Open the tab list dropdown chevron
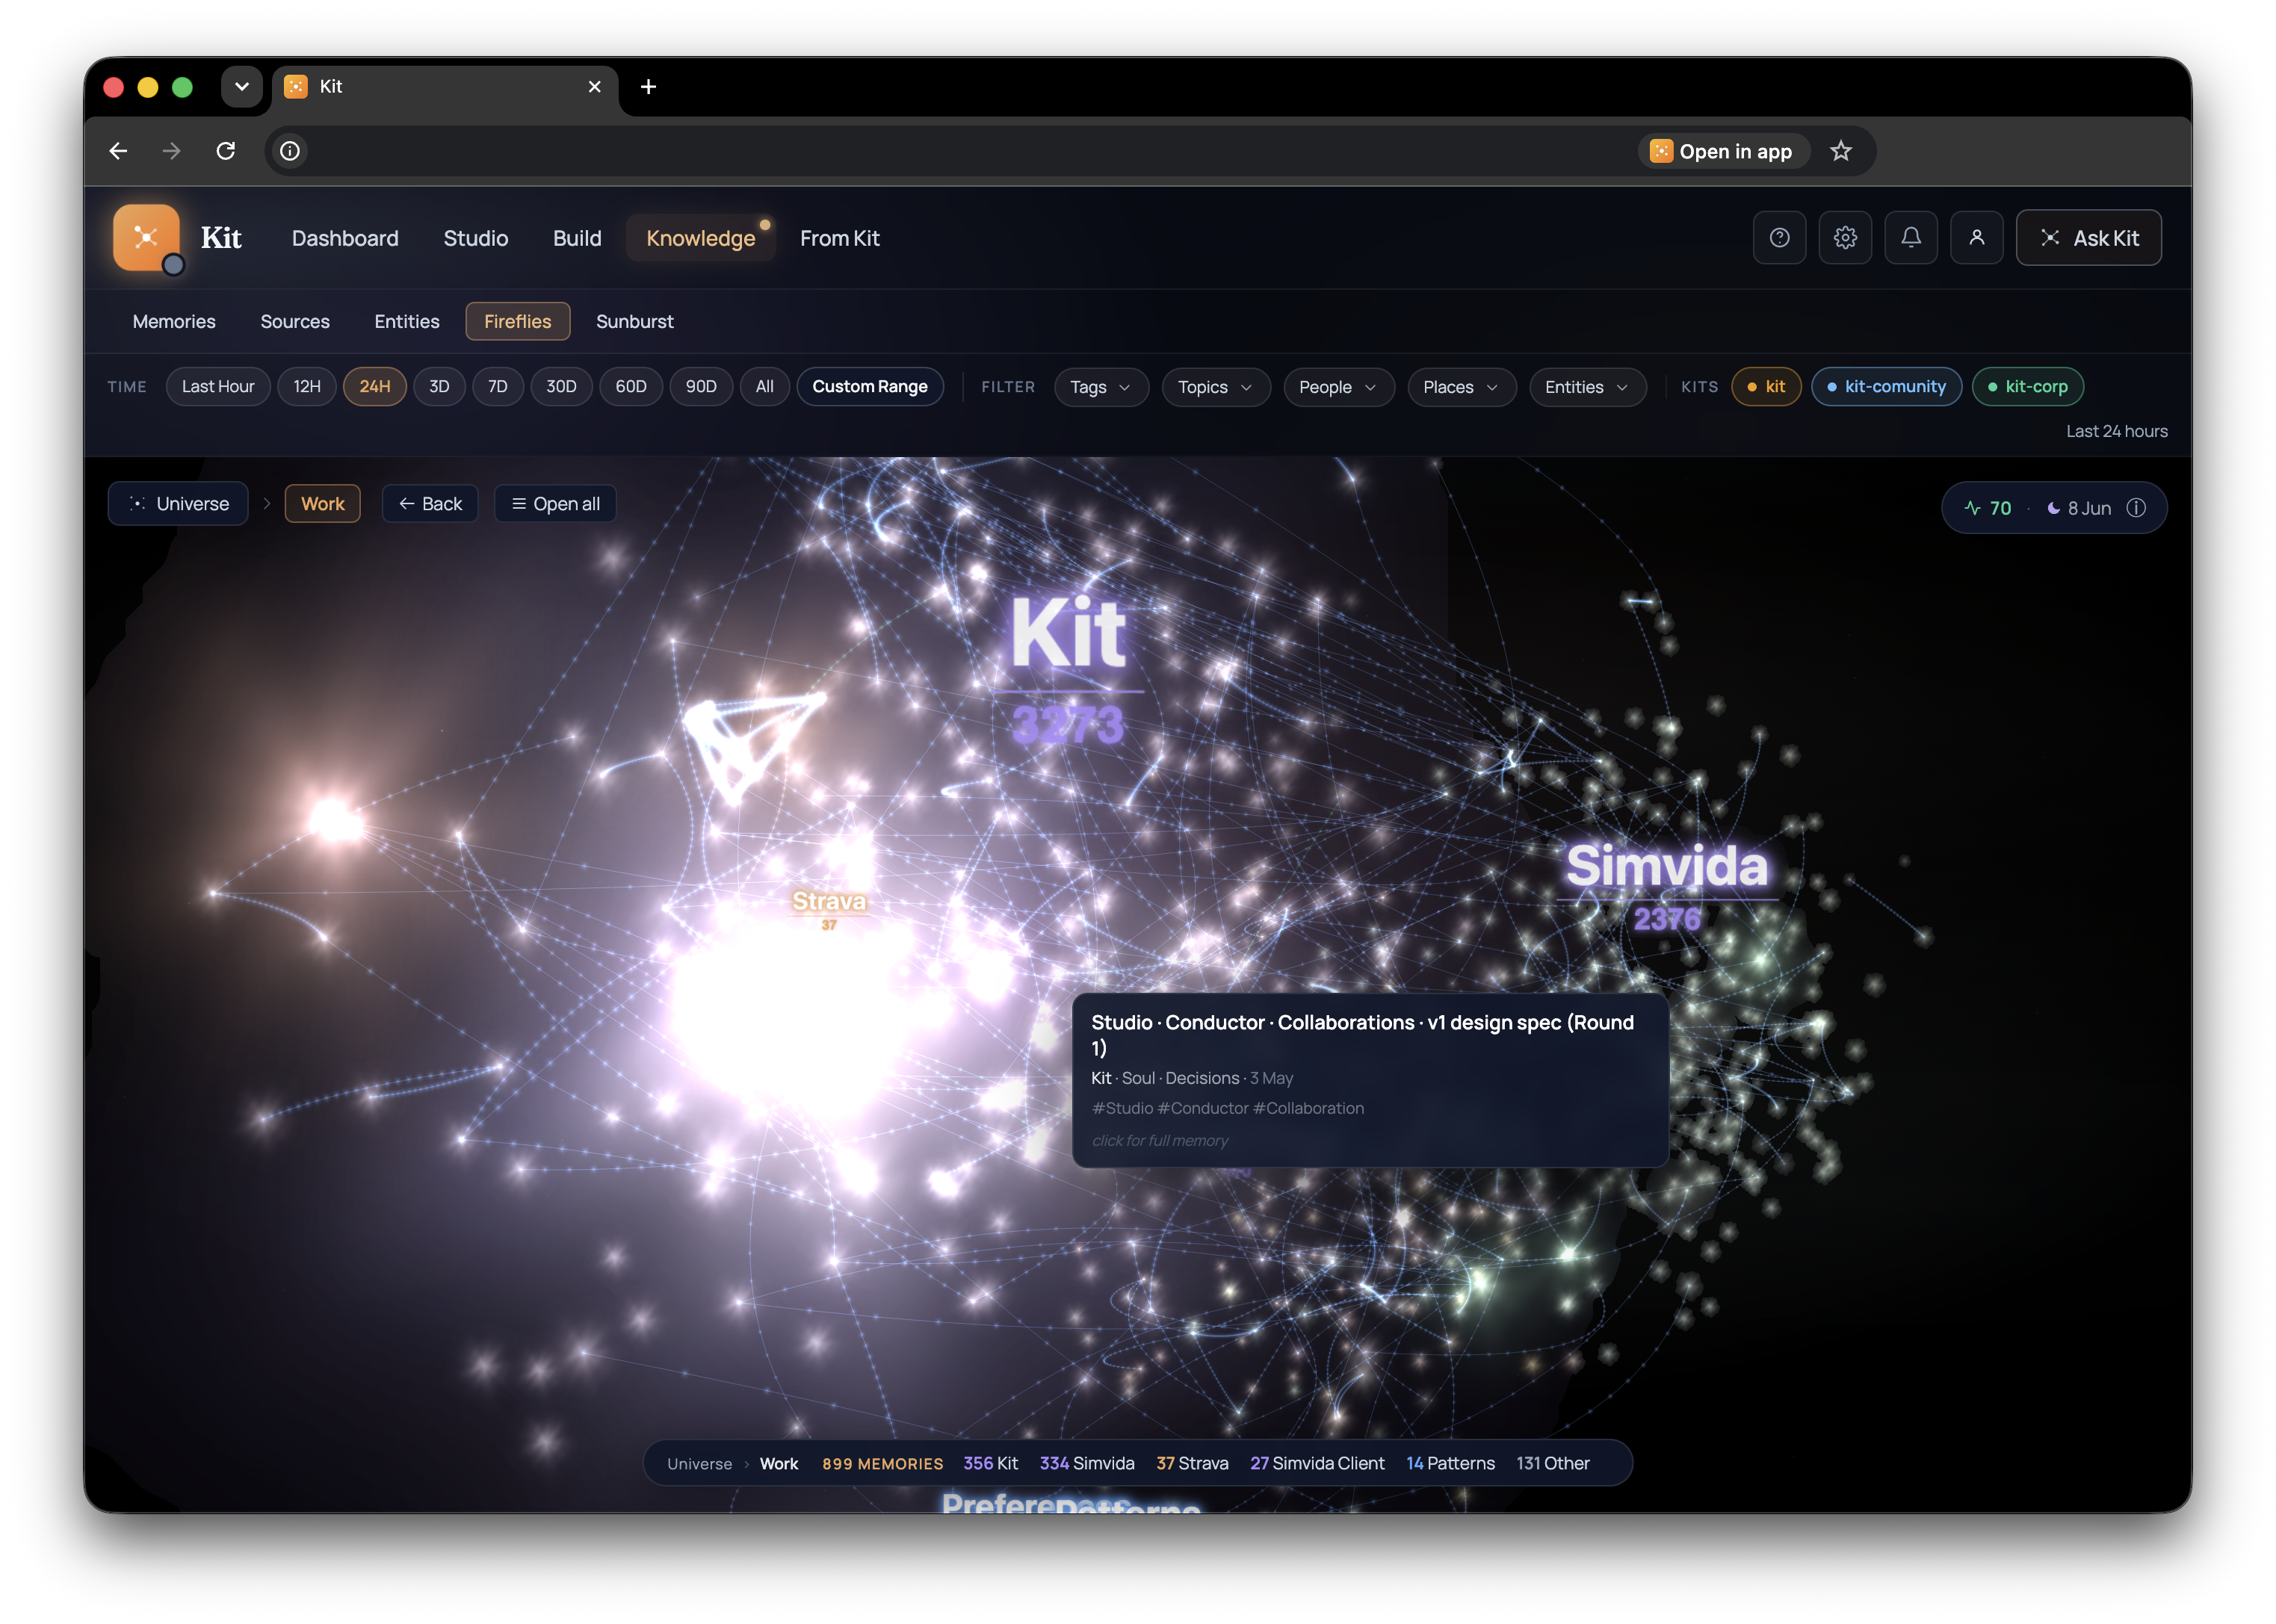The height and width of the screenshot is (1624, 2276). [x=242, y=87]
